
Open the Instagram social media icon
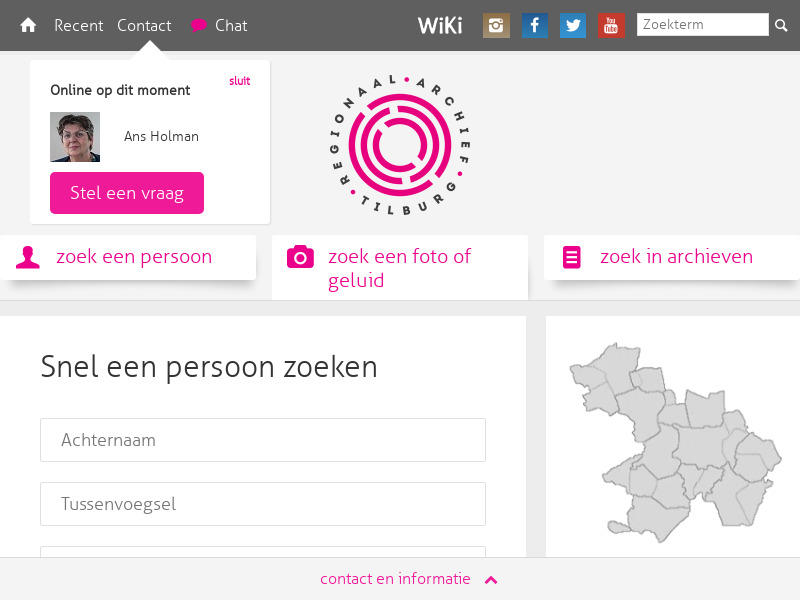tap(496, 25)
